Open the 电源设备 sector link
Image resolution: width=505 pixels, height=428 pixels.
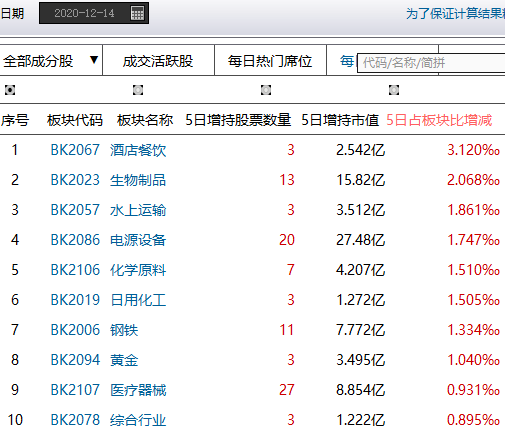(138, 240)
